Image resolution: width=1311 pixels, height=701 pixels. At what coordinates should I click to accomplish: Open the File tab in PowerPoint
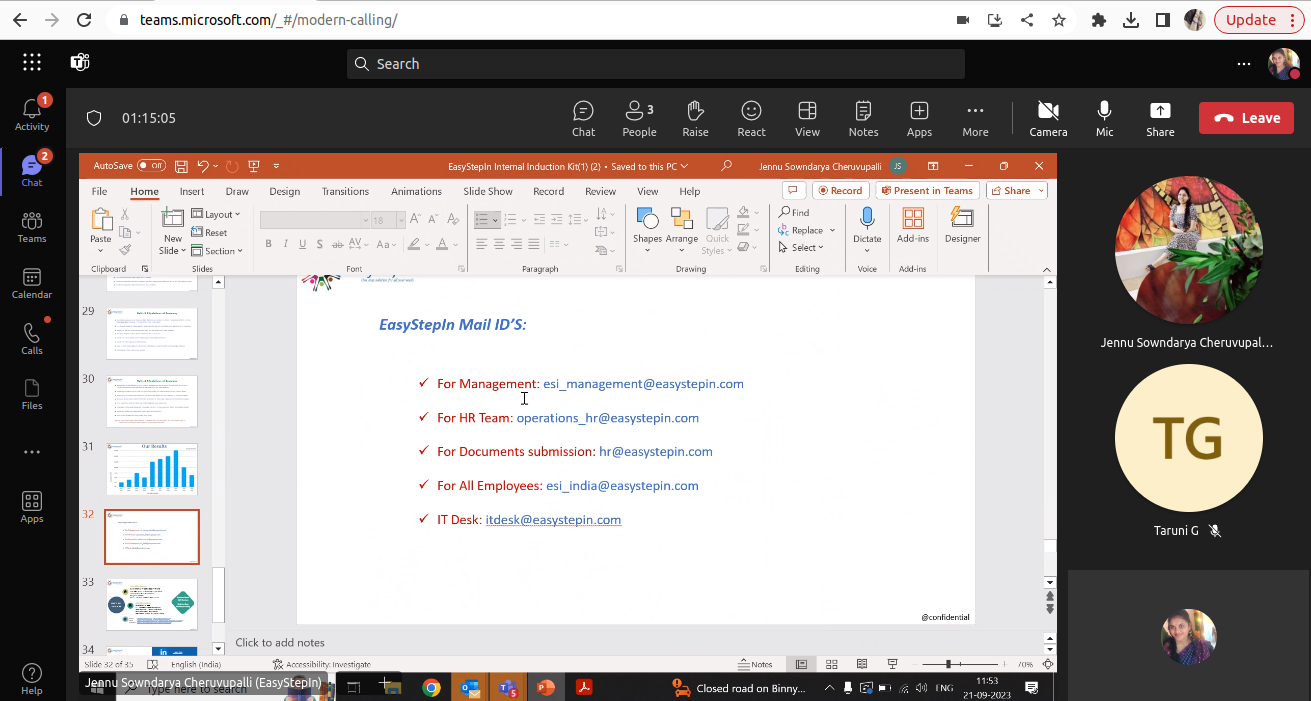point(99,191)
